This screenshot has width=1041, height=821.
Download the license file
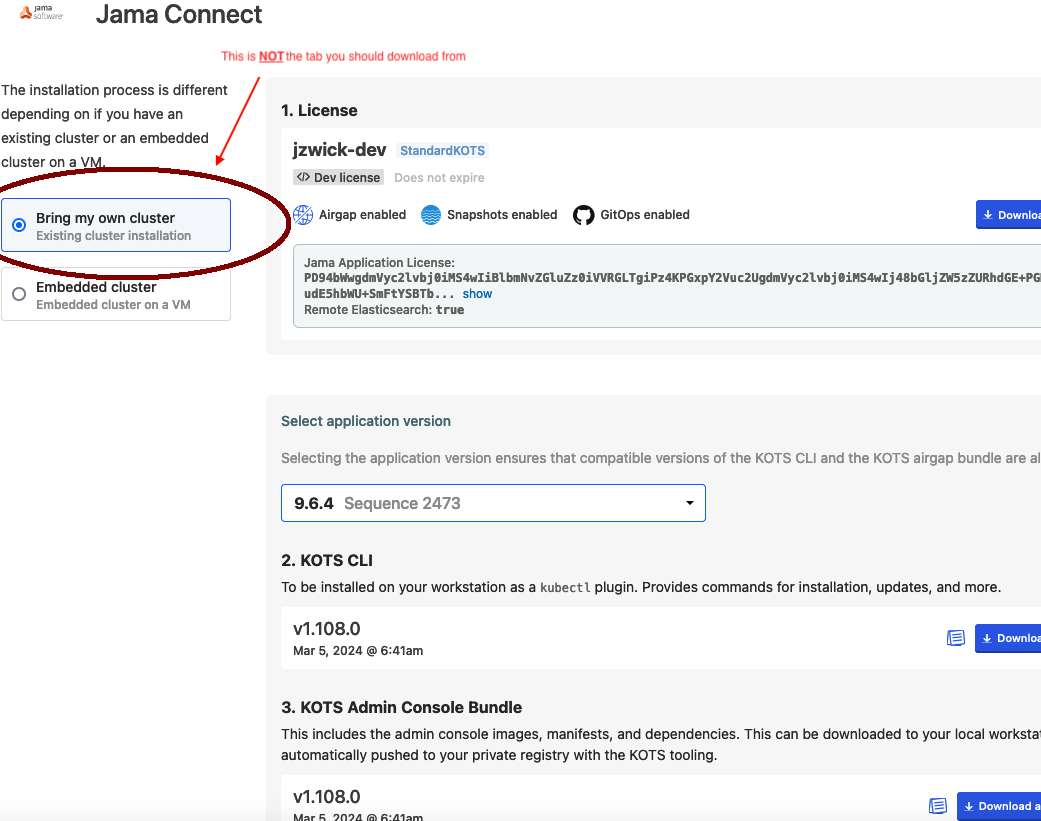[x=1008, y=214]
